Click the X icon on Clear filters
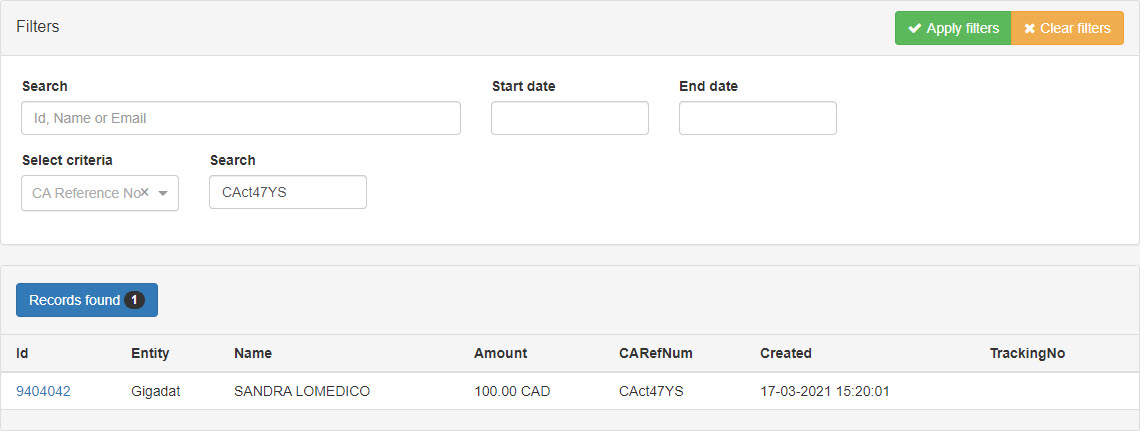The height and width of the screenshot is (431, 1140). [x=1029, y=28]
